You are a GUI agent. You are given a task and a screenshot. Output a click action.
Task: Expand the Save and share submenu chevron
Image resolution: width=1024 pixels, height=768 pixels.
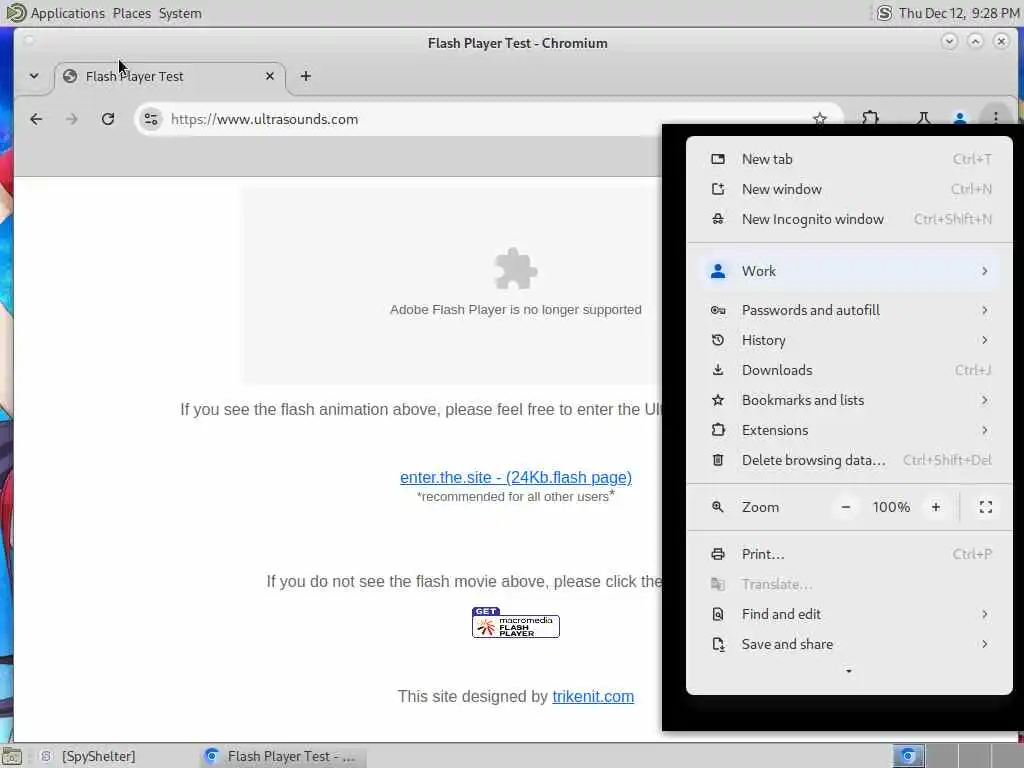[x=984, y=644]
